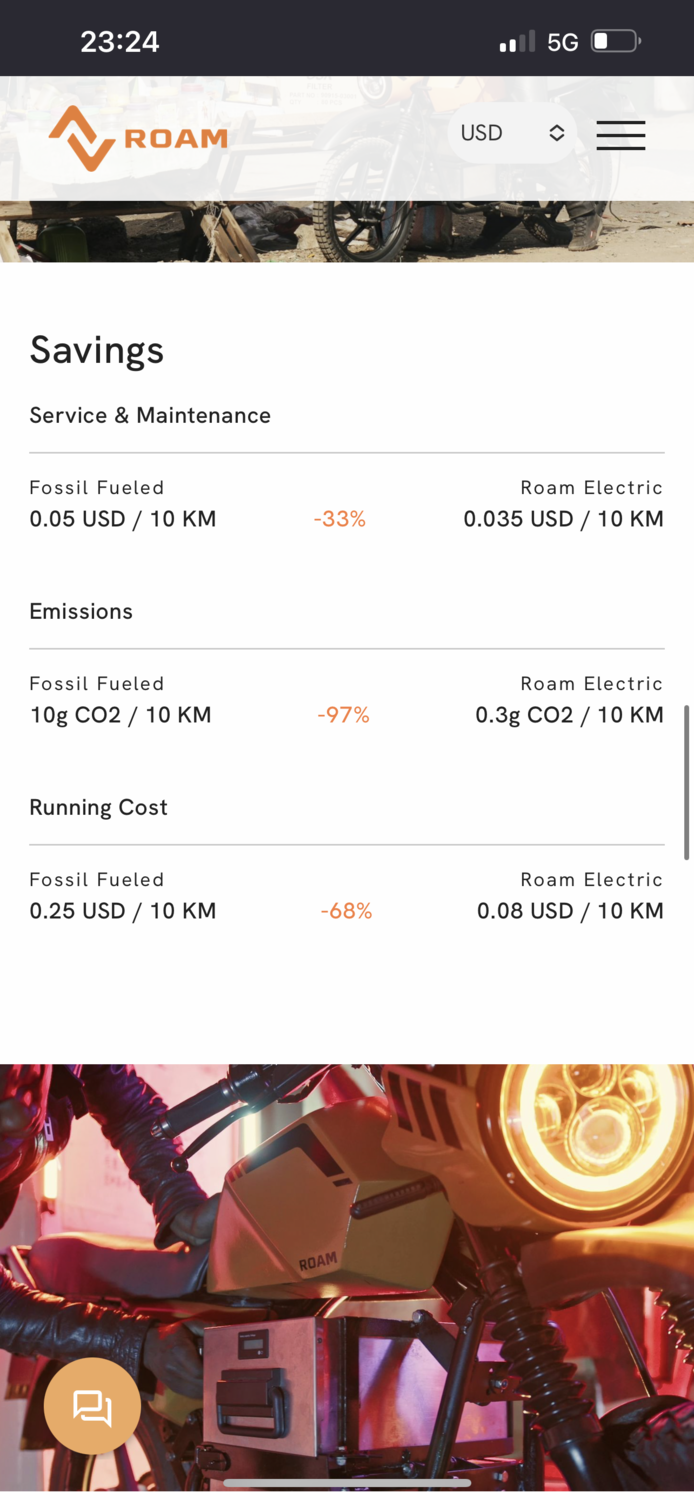Screen dimensions: 694x1500
Task: Click the 0.035 USD / 10 KM value
Action: (563, 519)
